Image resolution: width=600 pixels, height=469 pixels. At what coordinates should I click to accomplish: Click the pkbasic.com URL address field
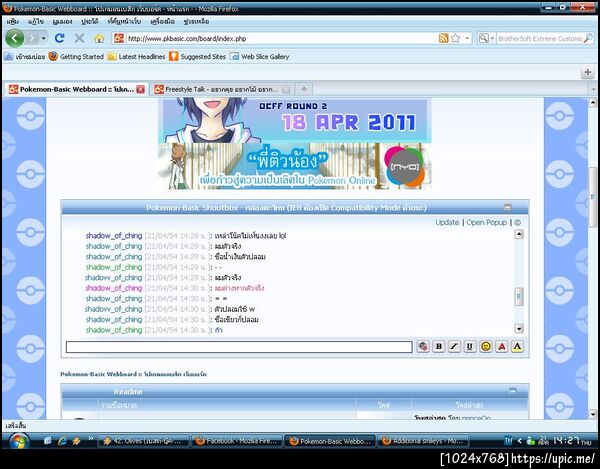coord(281,39)
